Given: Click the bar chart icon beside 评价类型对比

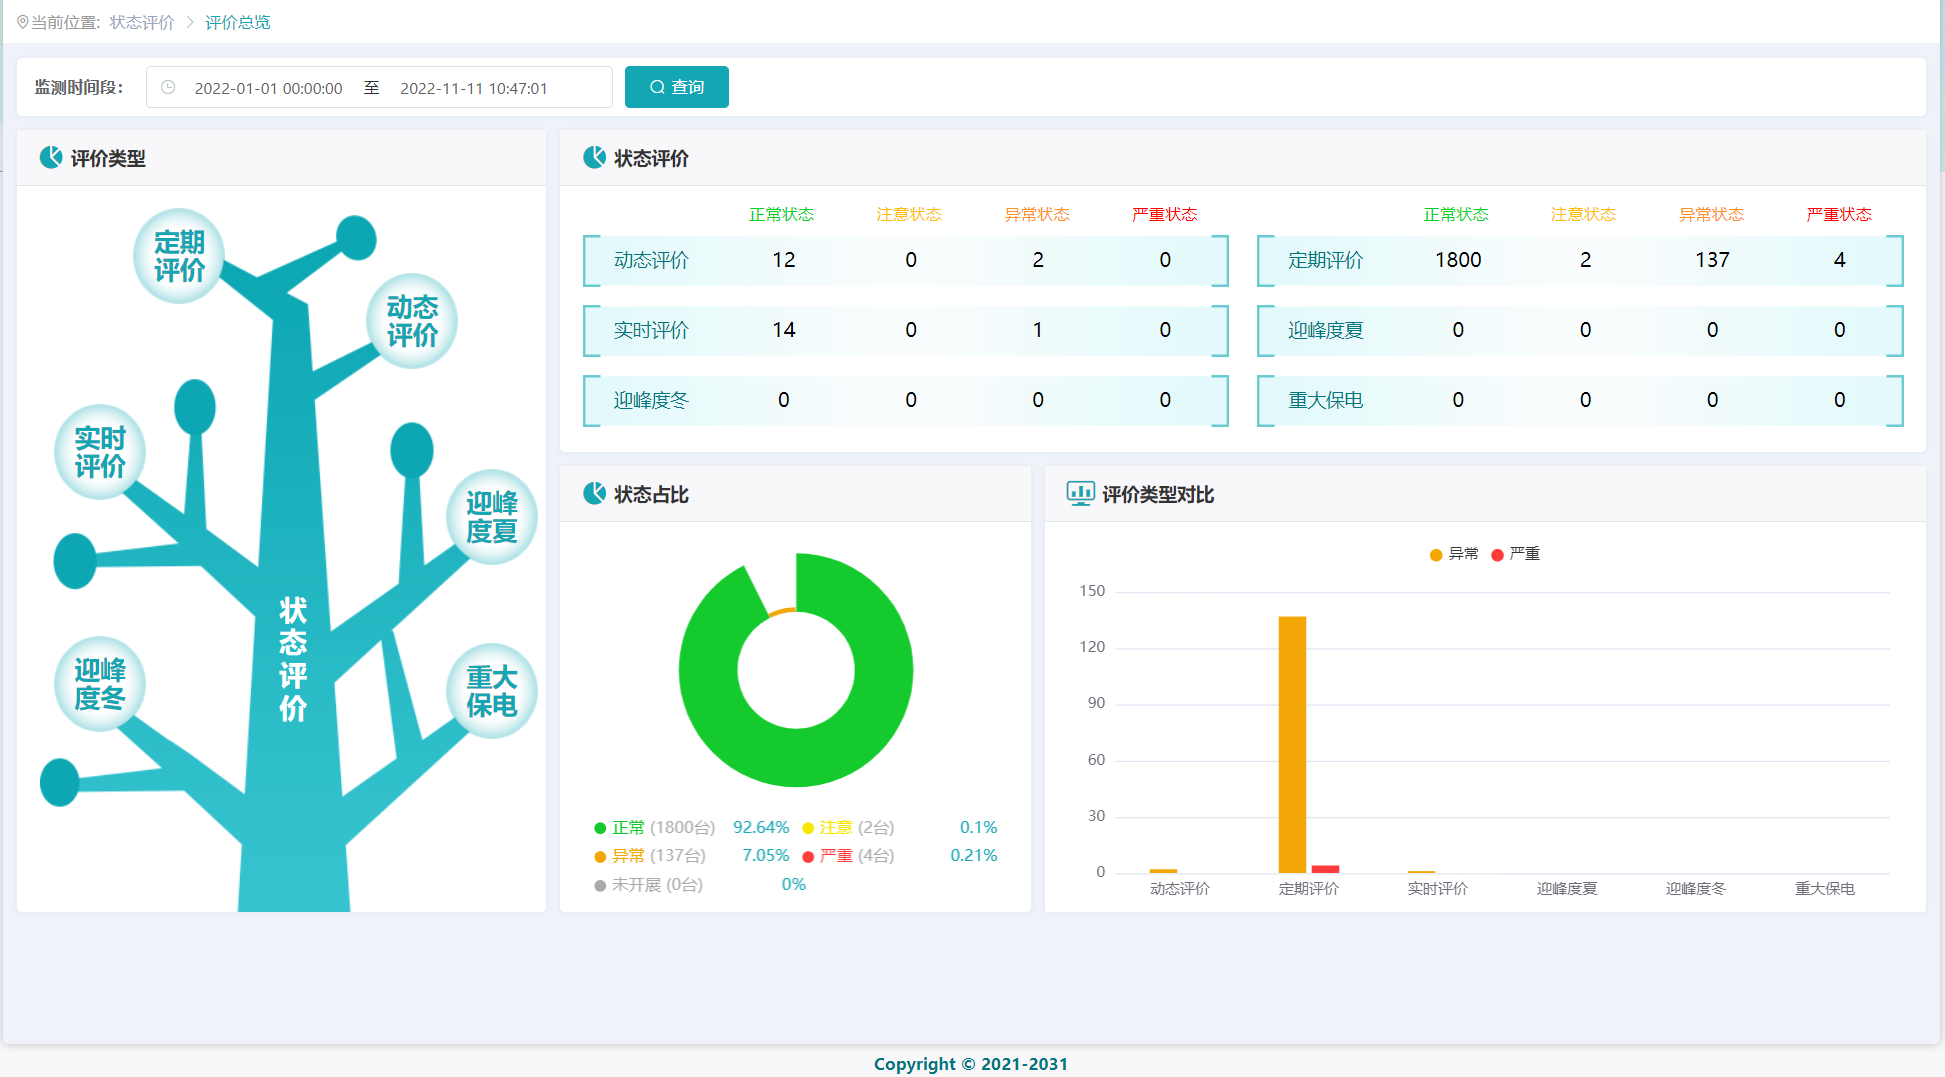Looking at the screenshot, I should [1080, 494].
